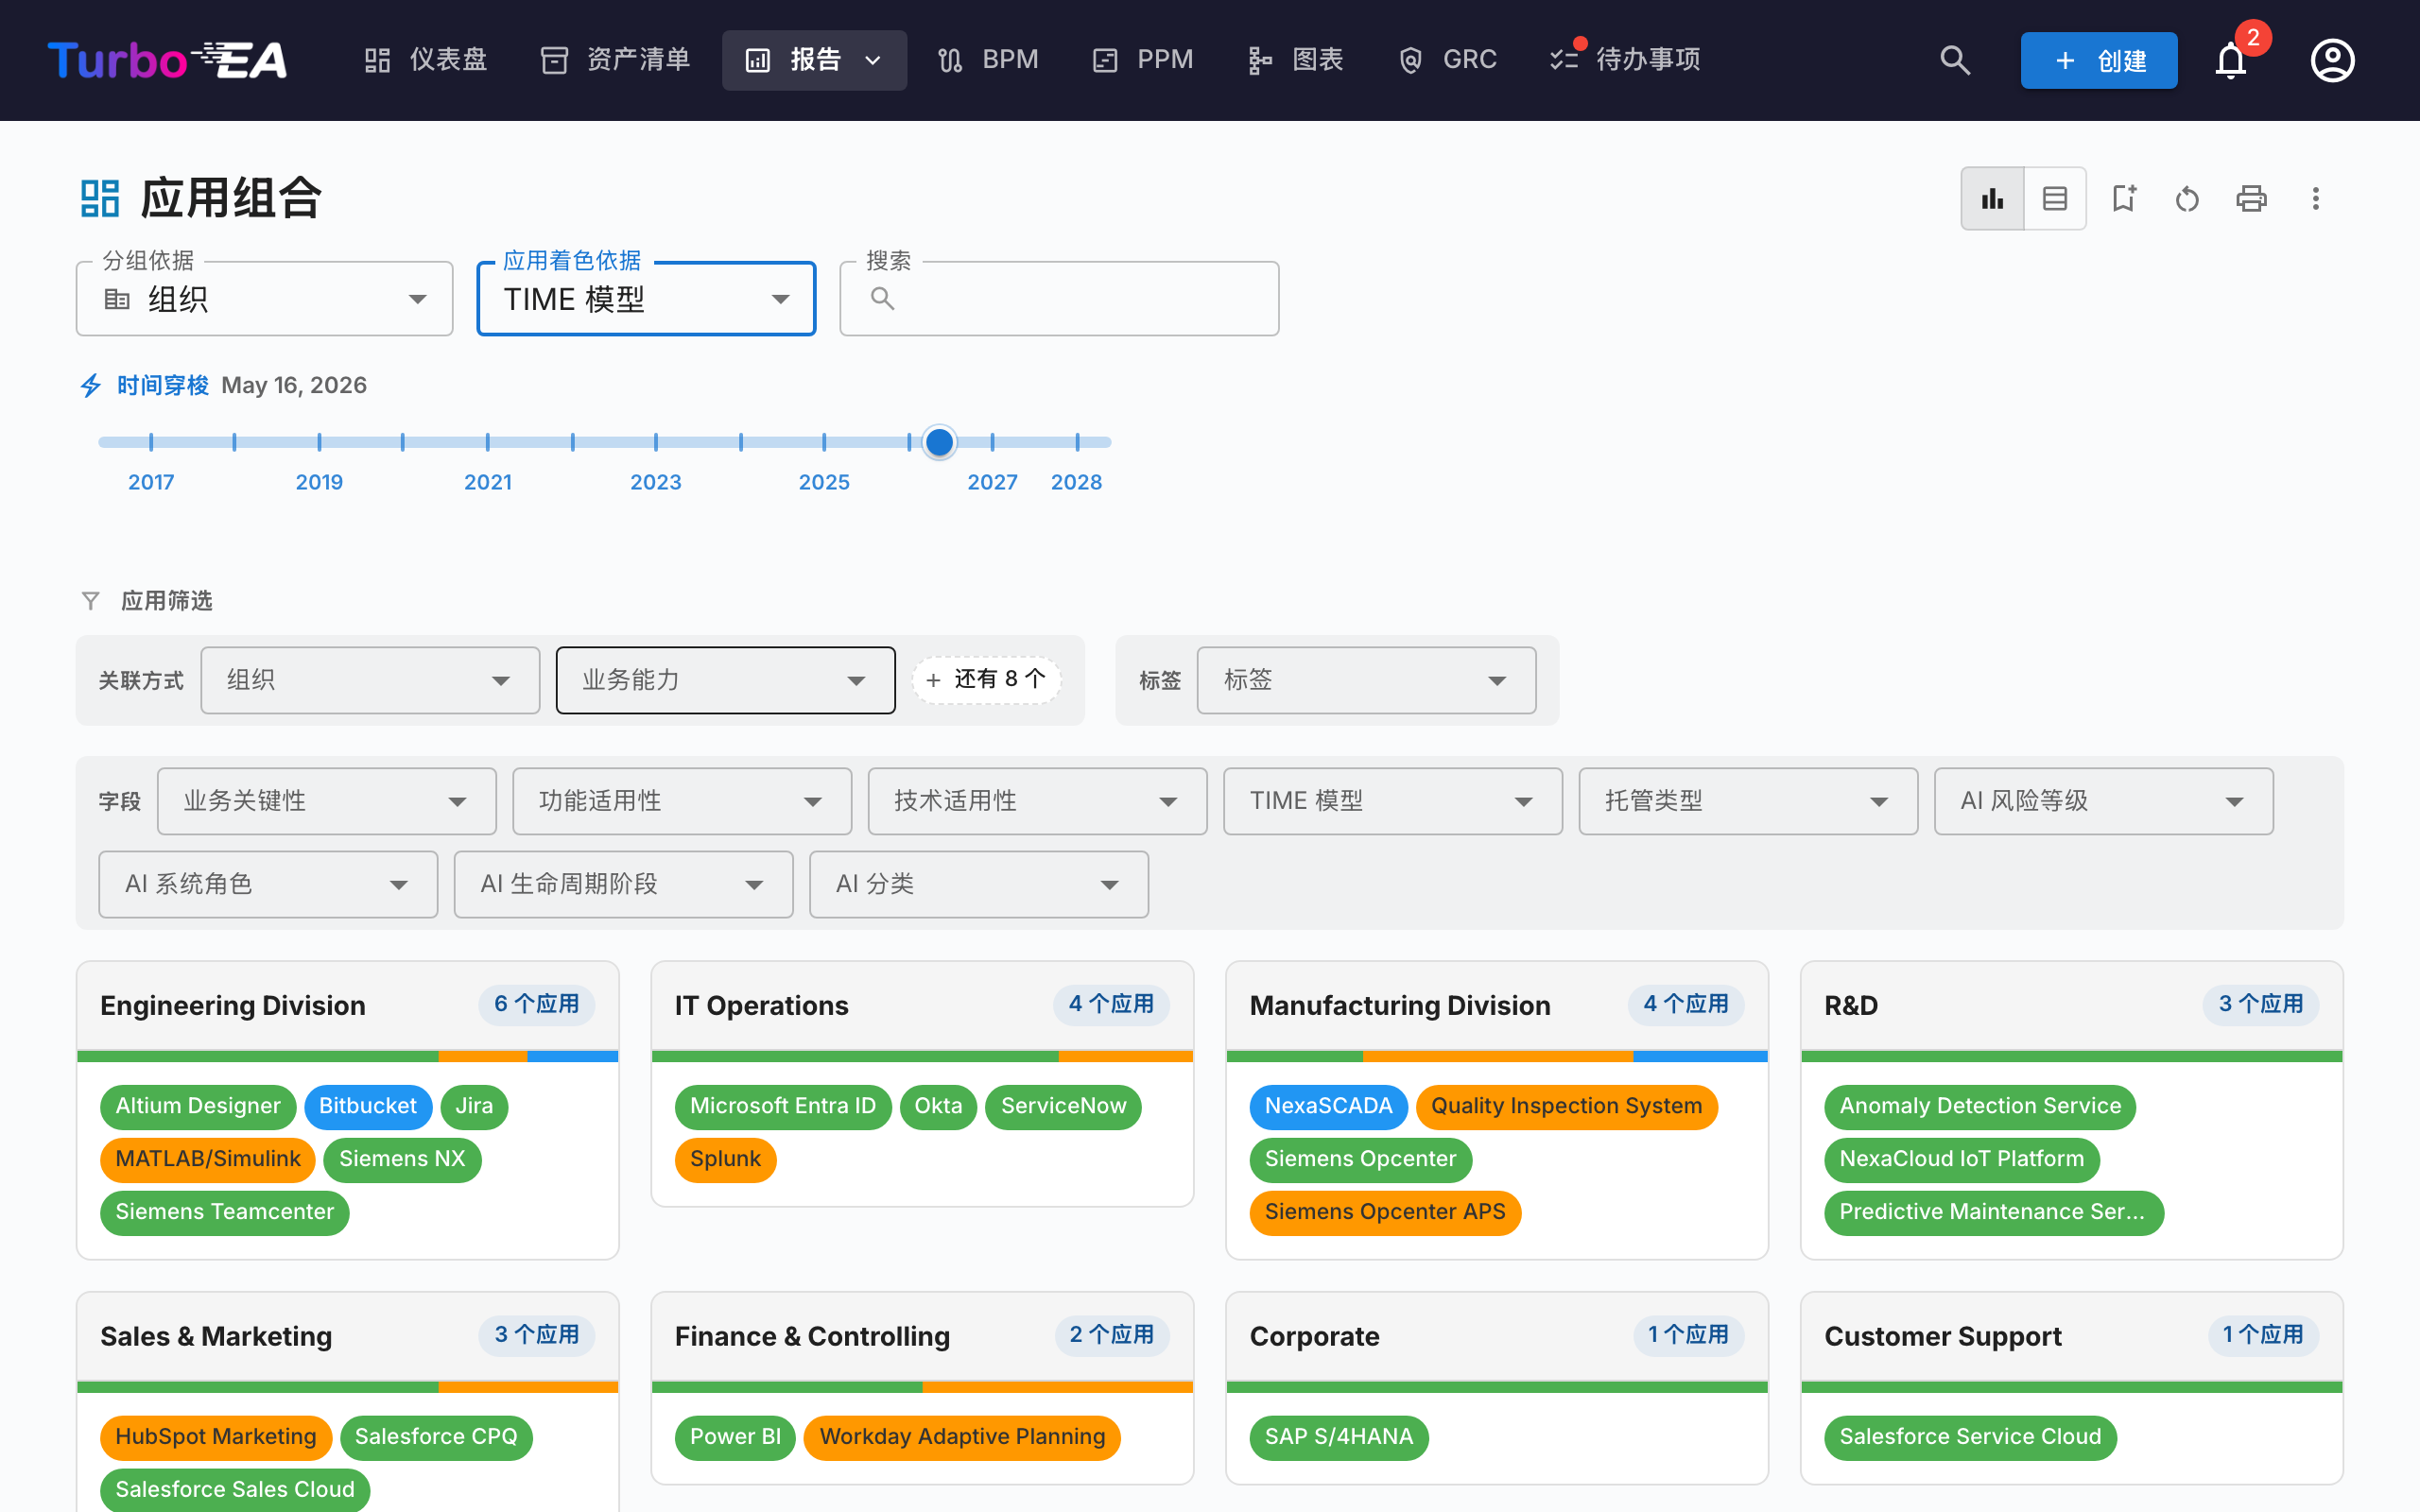The width and height of the screenshot is (2420, 1512).
Task: Click the Turbo EA logo
Action: click(167, 60)
